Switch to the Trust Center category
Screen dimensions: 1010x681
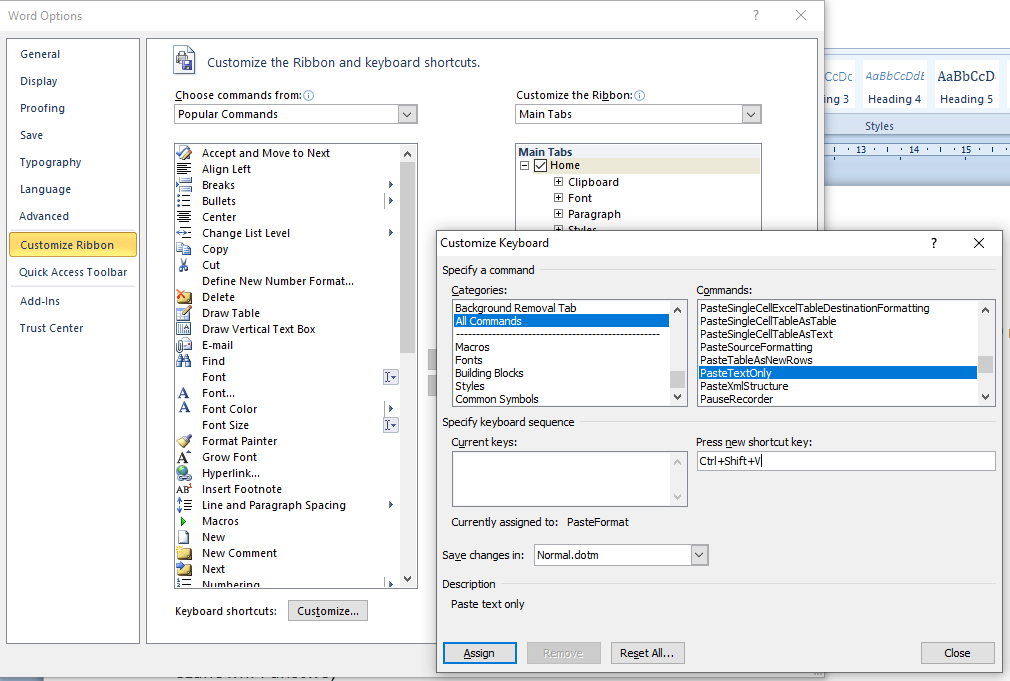pos(52,328)
